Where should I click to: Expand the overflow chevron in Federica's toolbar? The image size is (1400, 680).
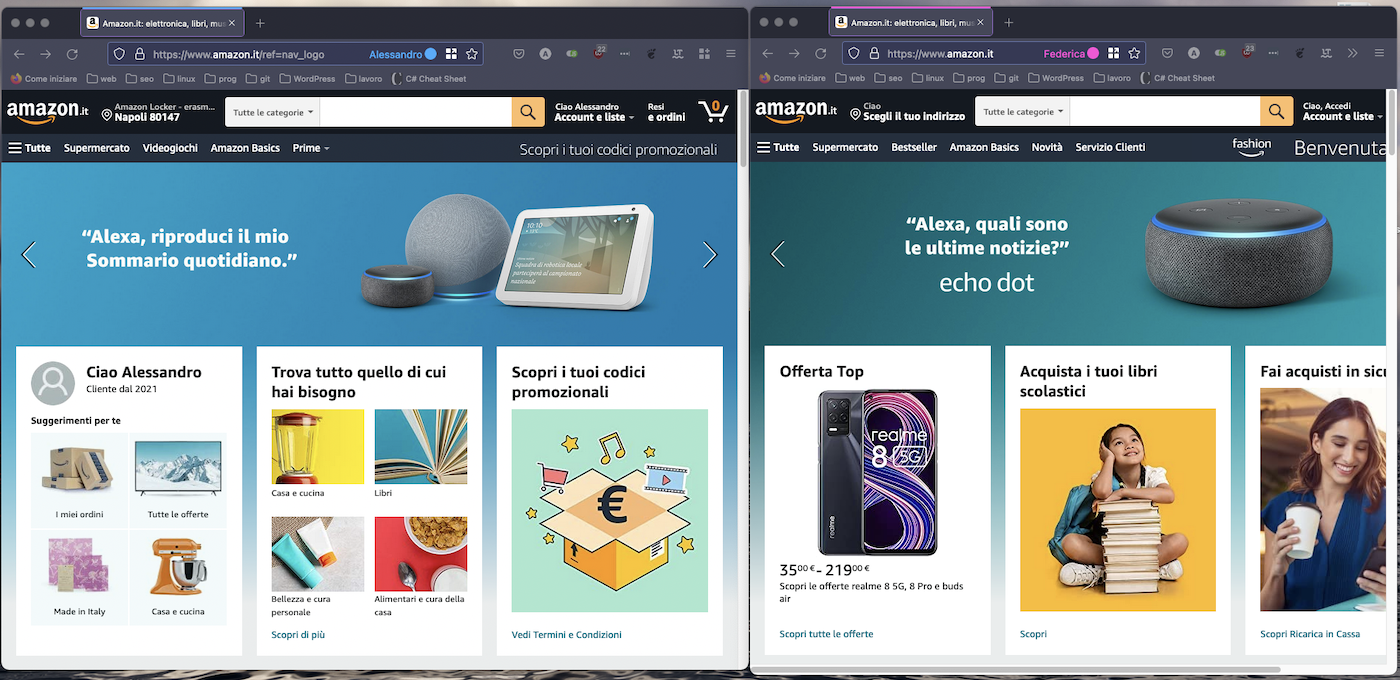tap(1353, 54)
